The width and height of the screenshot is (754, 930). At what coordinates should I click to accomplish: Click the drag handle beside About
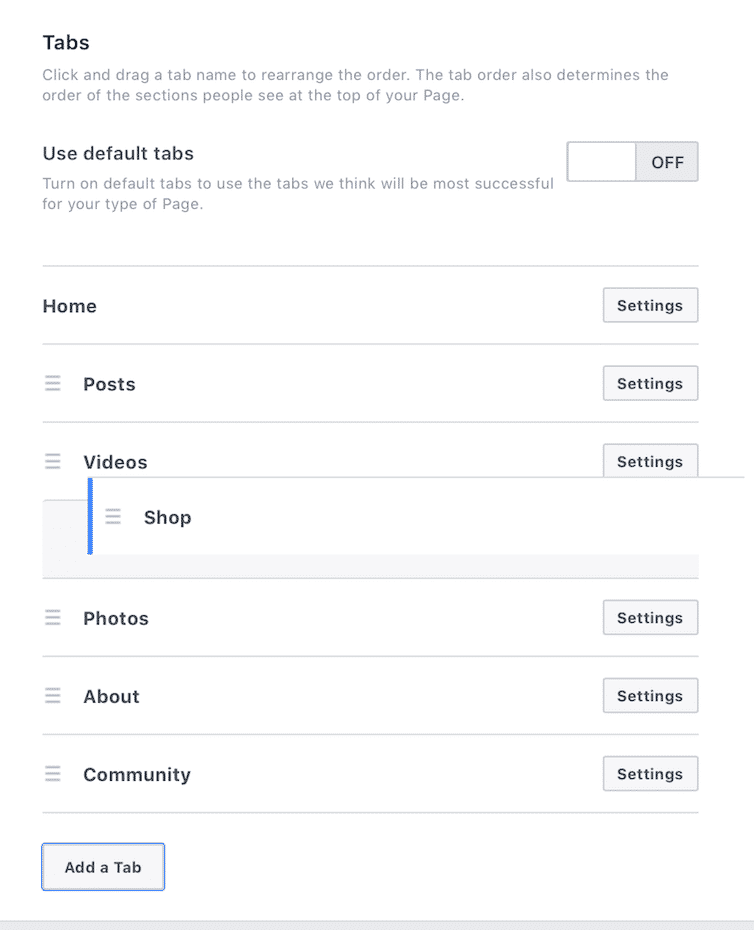(53, 696)
